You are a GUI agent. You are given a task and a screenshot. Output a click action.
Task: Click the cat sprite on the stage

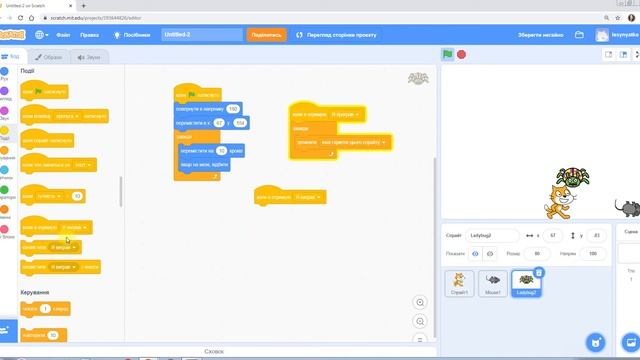(559, 202)
